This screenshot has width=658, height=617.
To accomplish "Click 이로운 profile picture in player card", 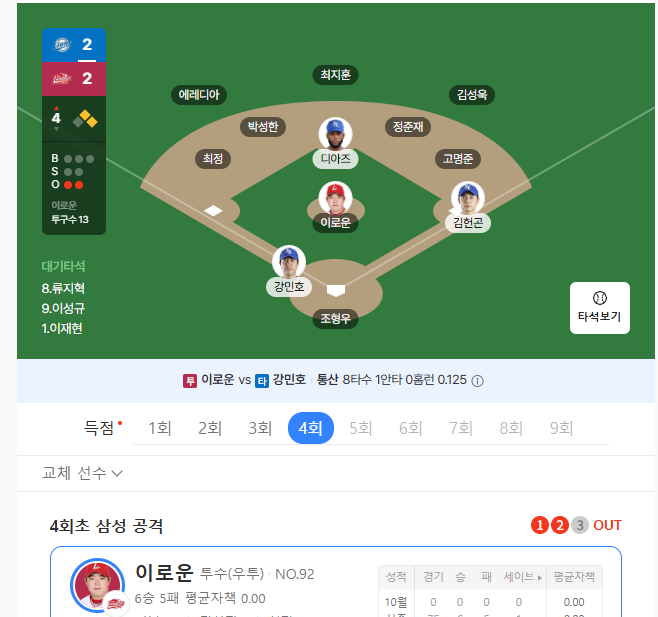I will [x=97, y=585].
